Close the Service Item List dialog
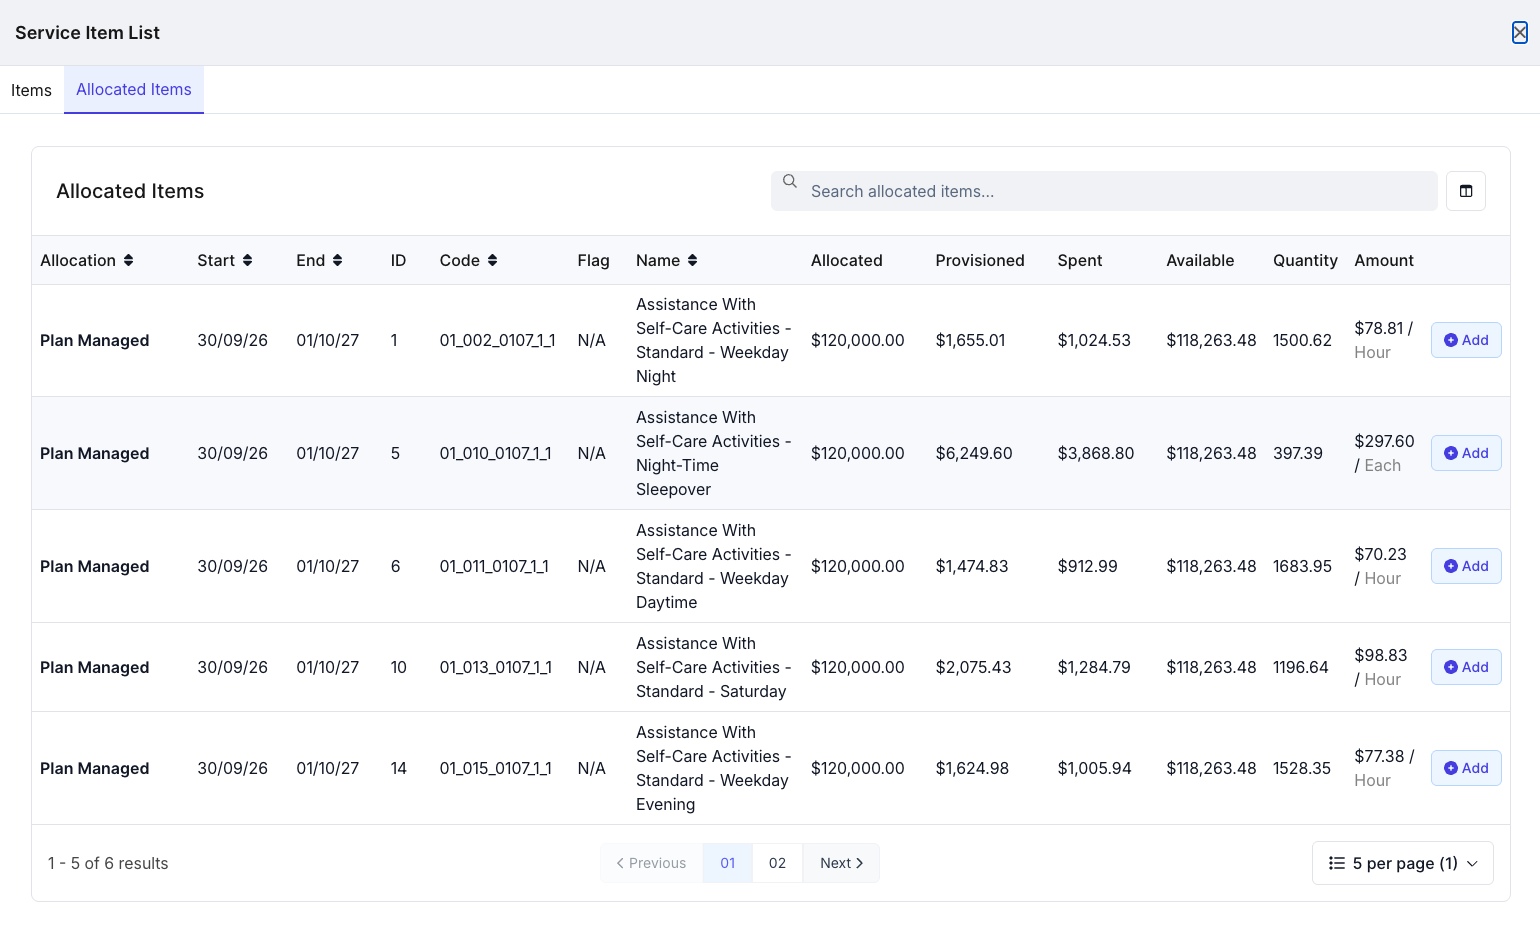Image resolution: width=1540 pixels, height=932 pixels. pyautogui.click(x=1519, y=33)
